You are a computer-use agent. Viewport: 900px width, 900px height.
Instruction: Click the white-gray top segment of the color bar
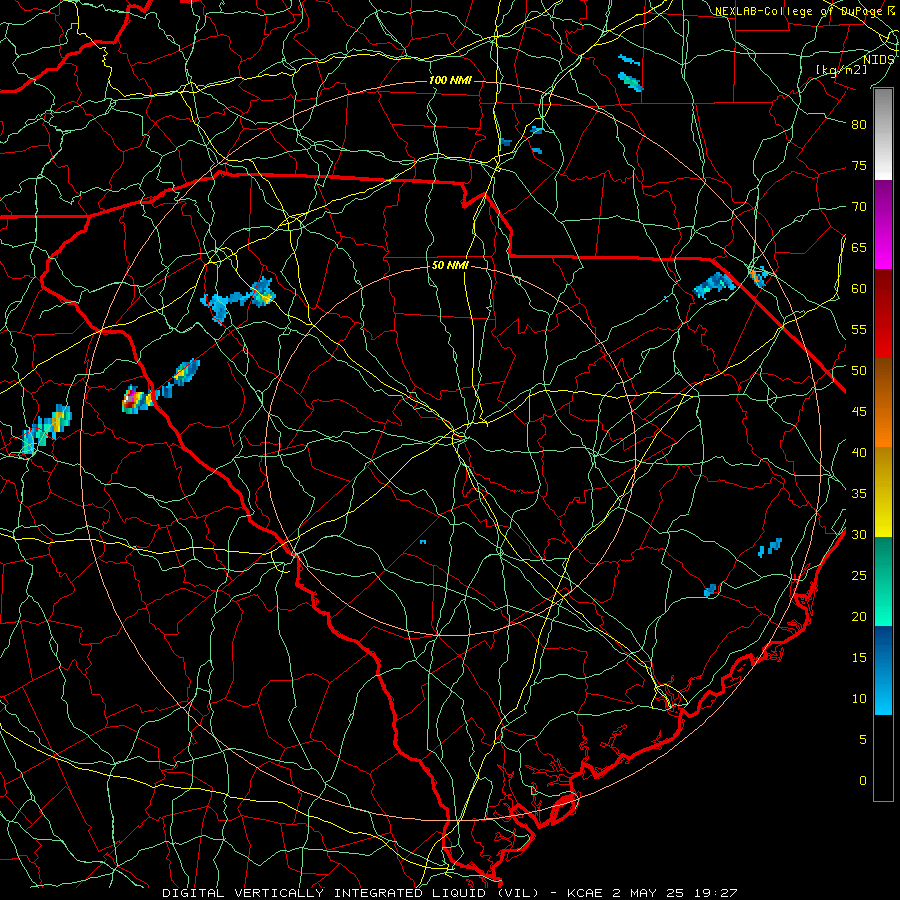pyautogui.click(x=883, y=135)
